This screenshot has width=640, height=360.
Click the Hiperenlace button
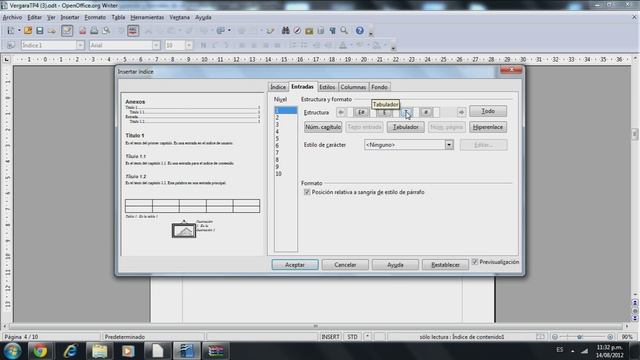(488, 127)
